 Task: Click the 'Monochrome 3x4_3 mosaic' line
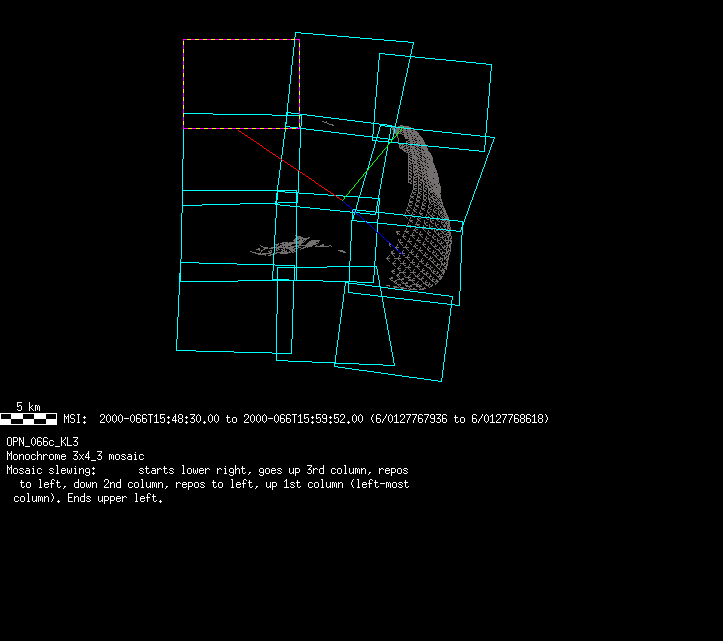[75, 456]
